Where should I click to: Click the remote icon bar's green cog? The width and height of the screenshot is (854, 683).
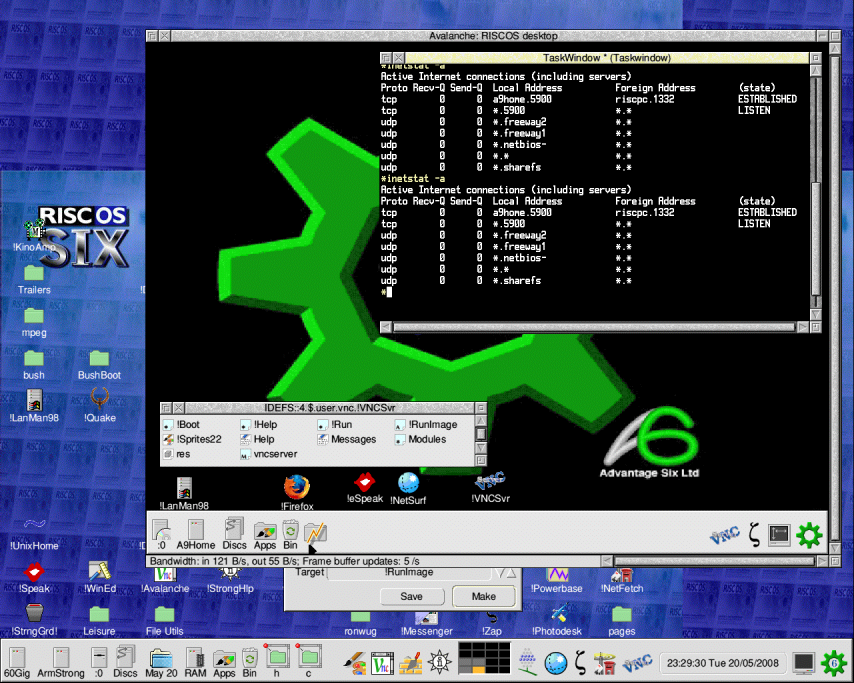(x=809, y=535)
